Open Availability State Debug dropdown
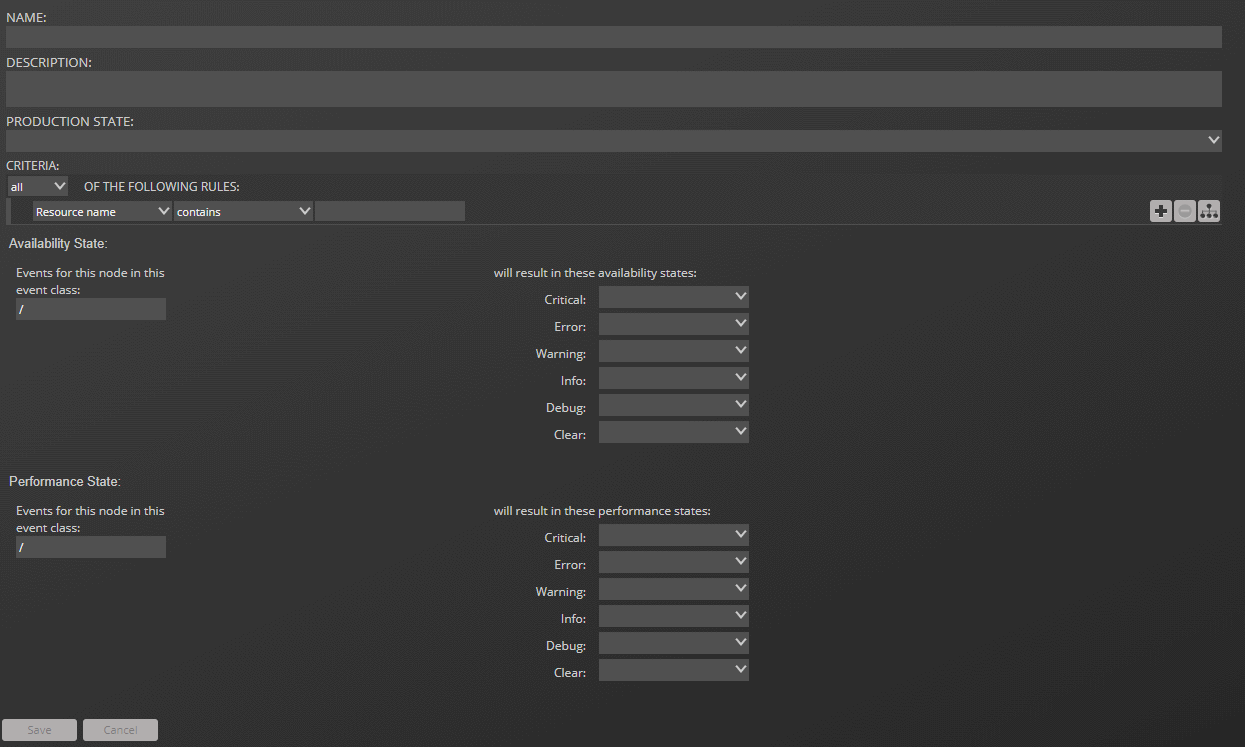 (674, 405)
